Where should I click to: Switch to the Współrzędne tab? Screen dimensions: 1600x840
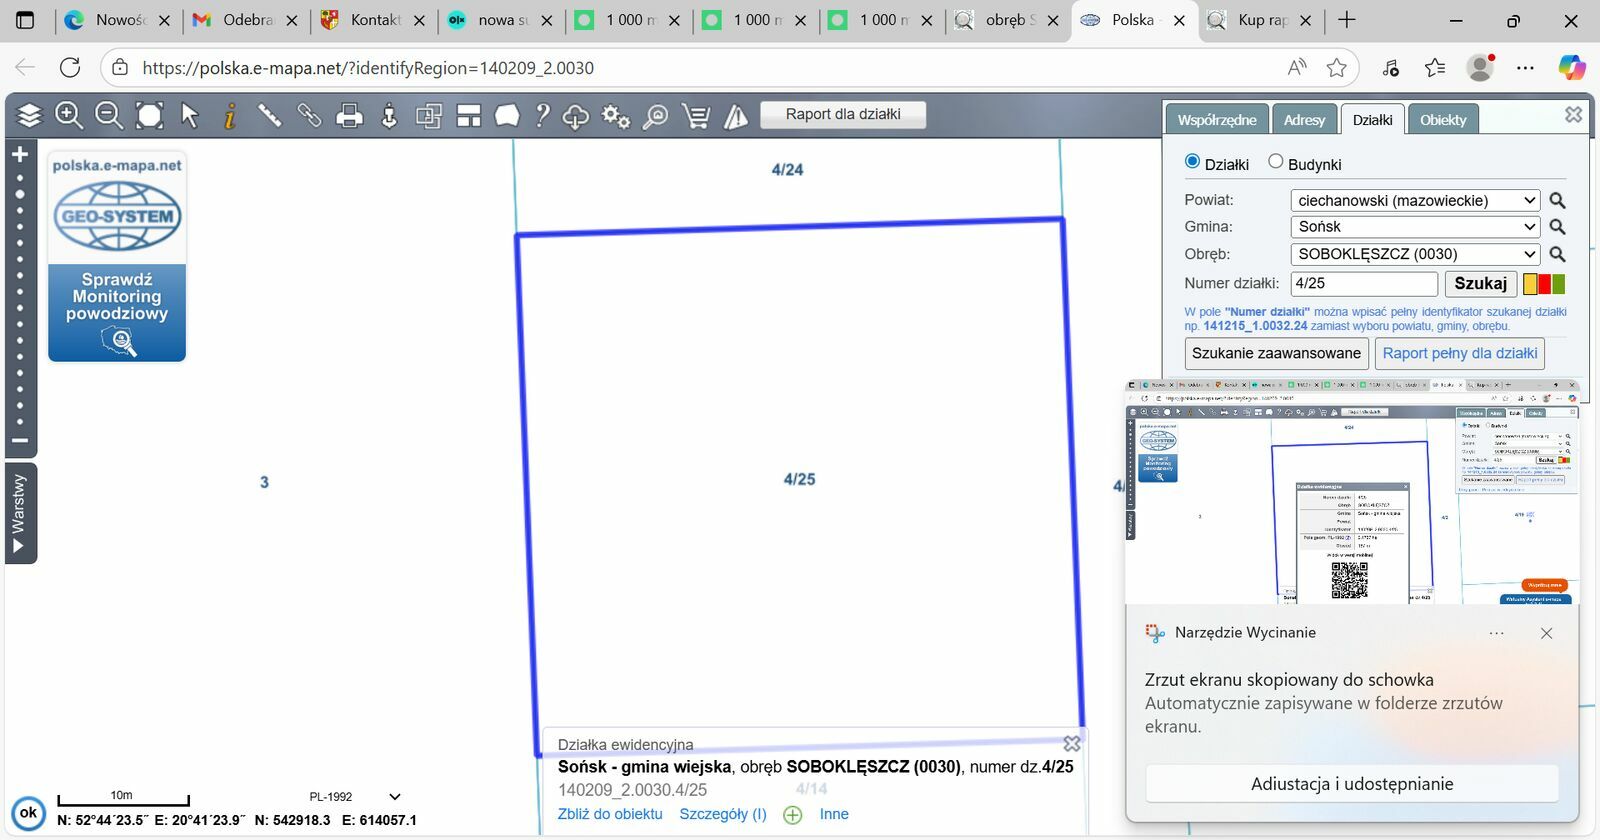tap(1217, 119)
